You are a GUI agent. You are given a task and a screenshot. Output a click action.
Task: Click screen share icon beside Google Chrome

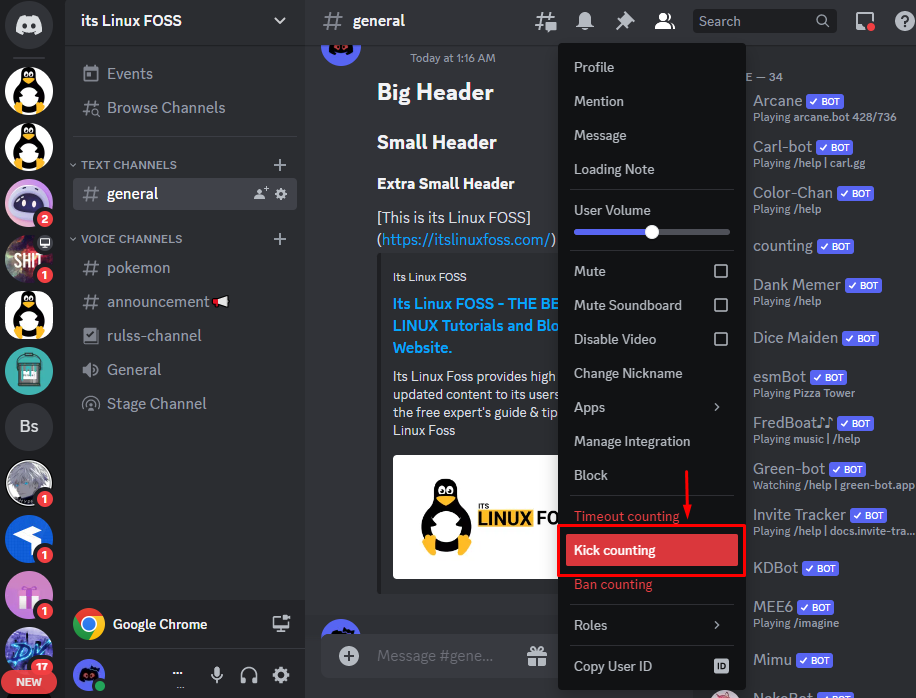coord(281,624)
